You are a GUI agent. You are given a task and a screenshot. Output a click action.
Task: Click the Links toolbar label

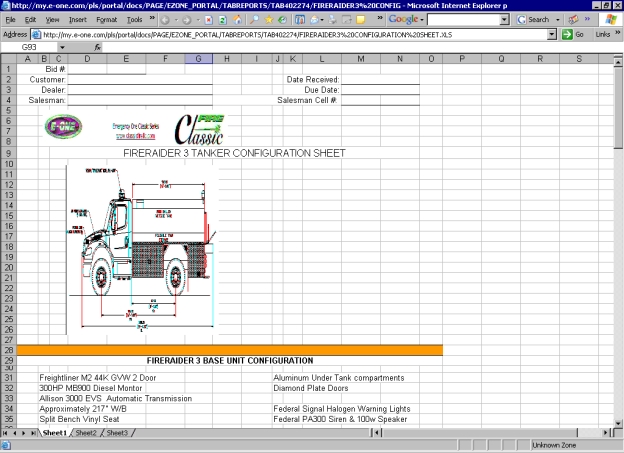tap(603, 35)
